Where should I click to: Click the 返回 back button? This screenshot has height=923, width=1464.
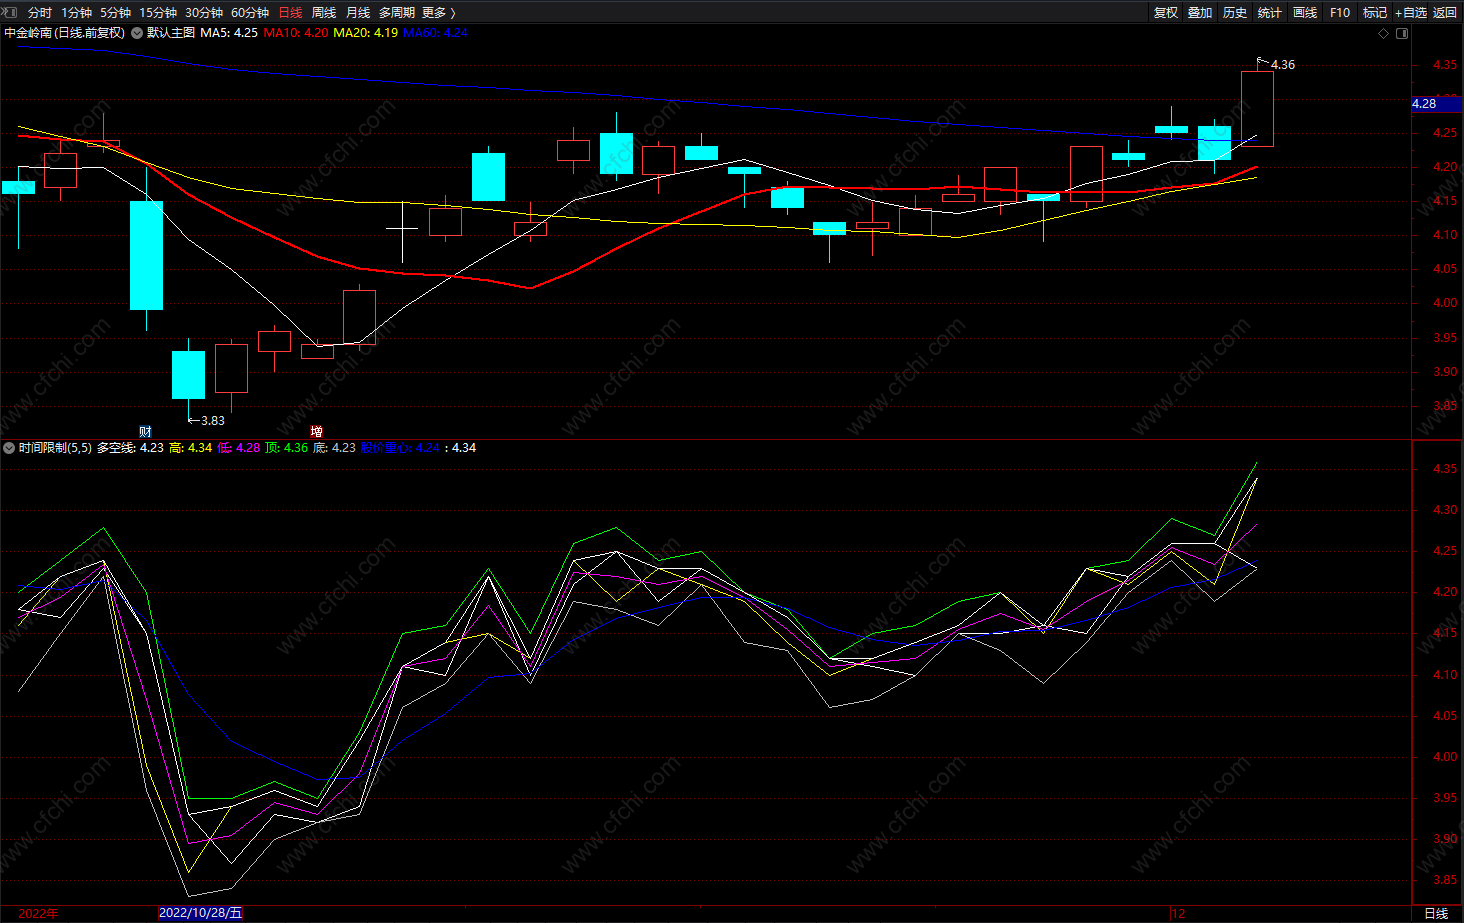pyautogui.click(x=1445, y=12)
